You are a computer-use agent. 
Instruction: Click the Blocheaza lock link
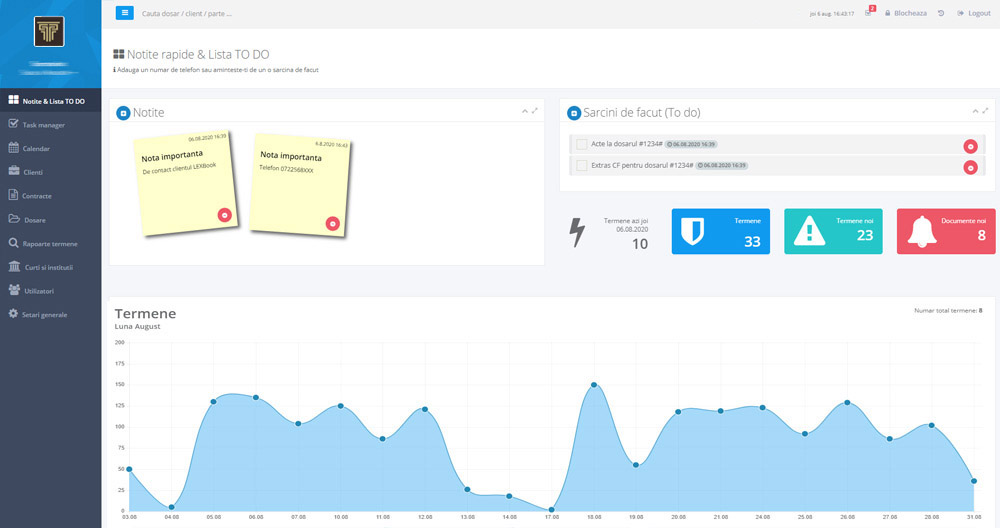[x=905, y=13]
